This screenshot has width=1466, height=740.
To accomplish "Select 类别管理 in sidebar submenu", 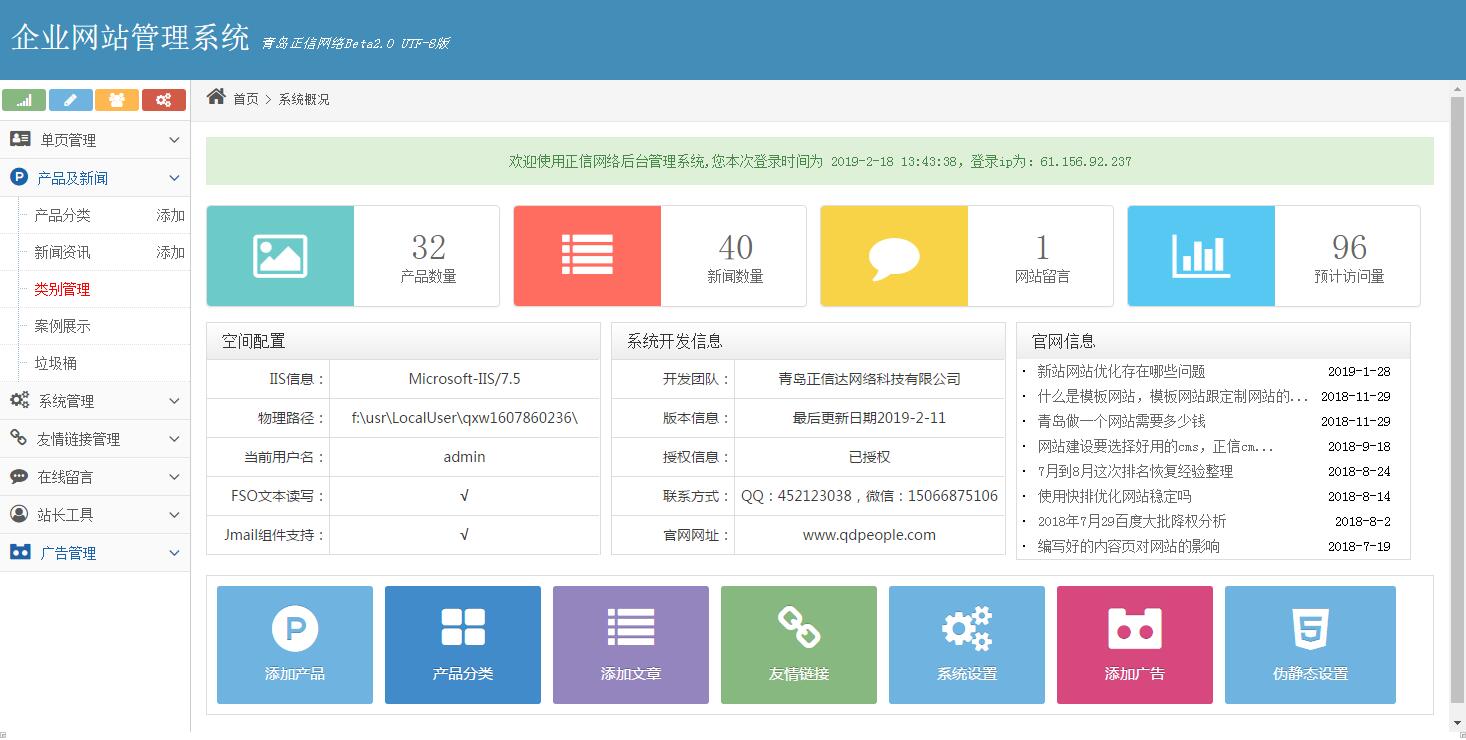I will pyautogui.click(x=62, y=289).
